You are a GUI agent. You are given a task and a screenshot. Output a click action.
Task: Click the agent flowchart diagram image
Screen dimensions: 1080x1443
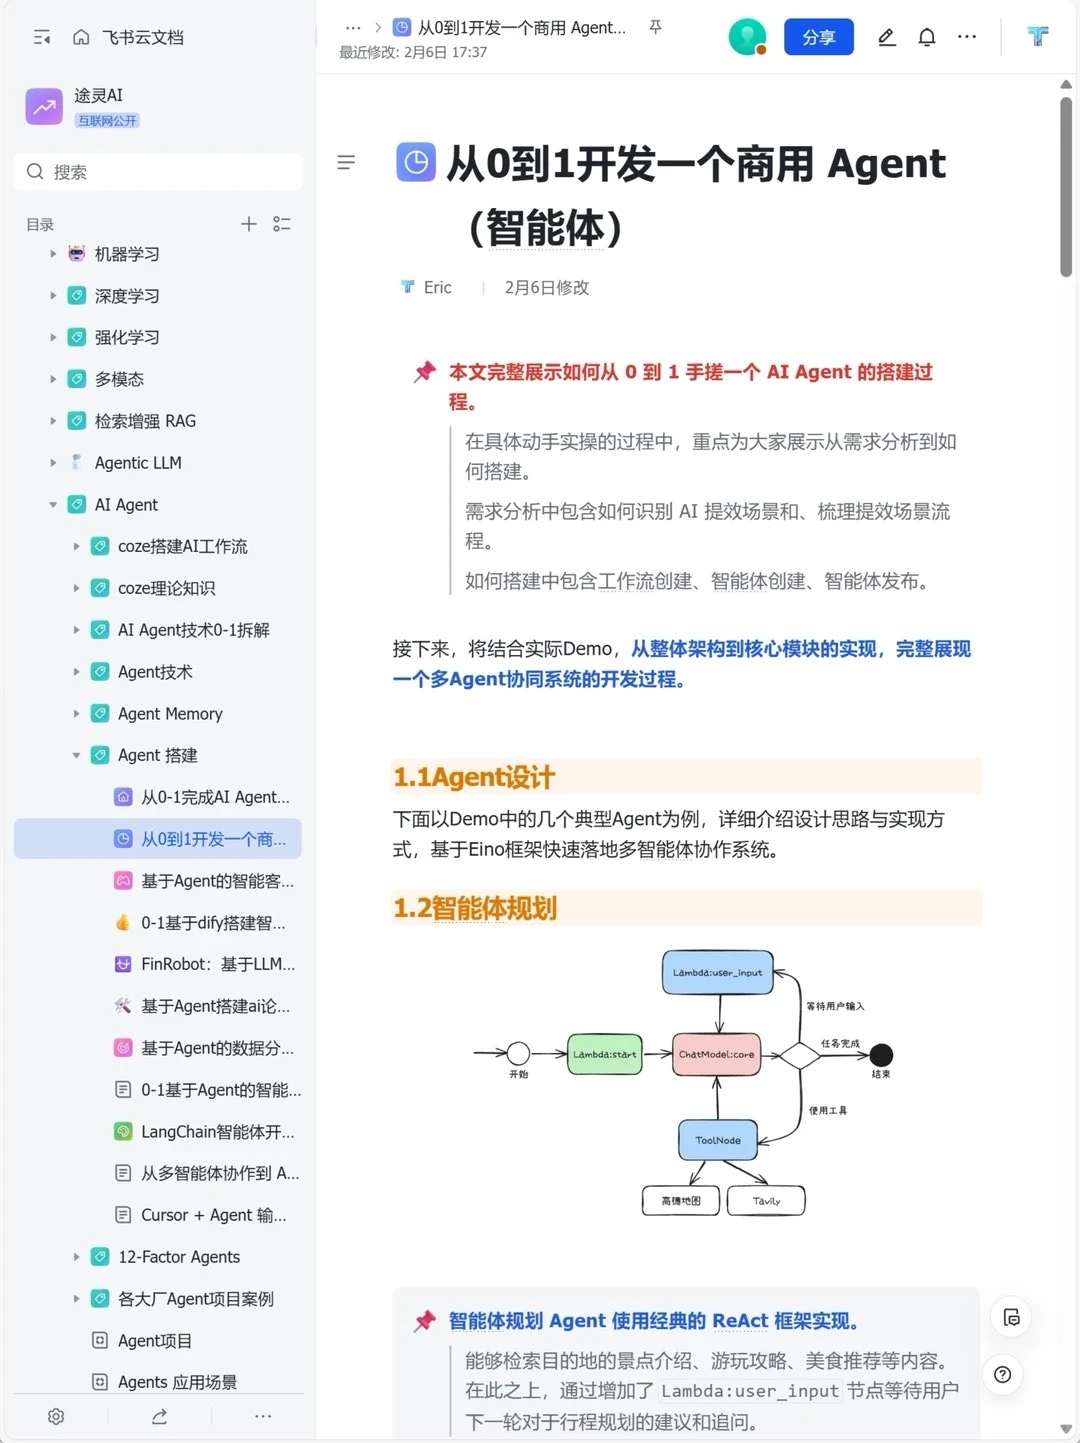coord(684,1083)
